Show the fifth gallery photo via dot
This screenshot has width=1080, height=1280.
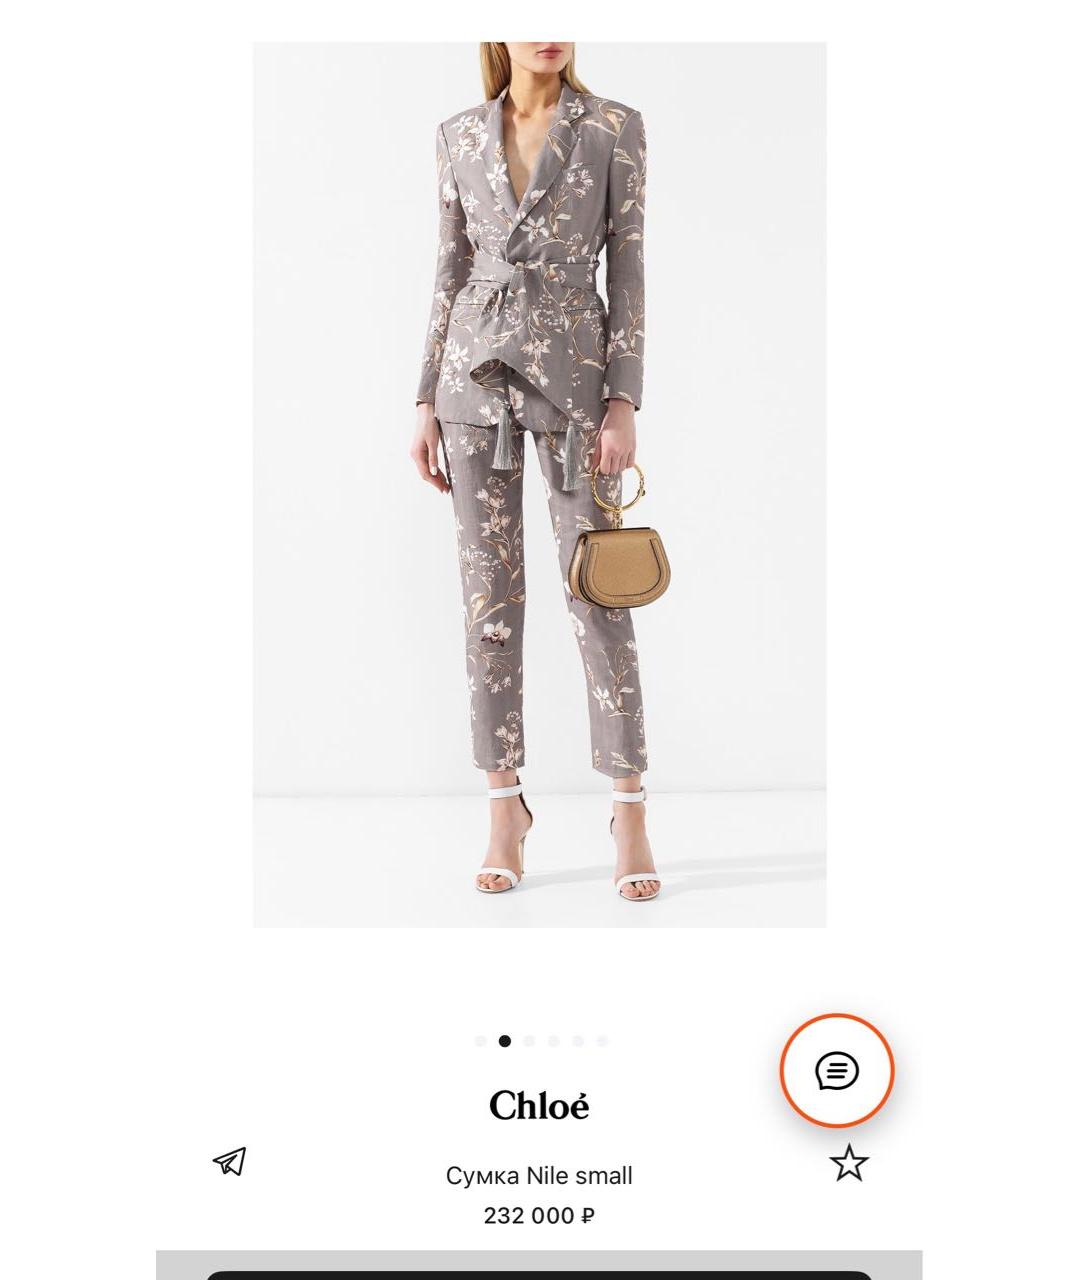tap(577, 1041)
